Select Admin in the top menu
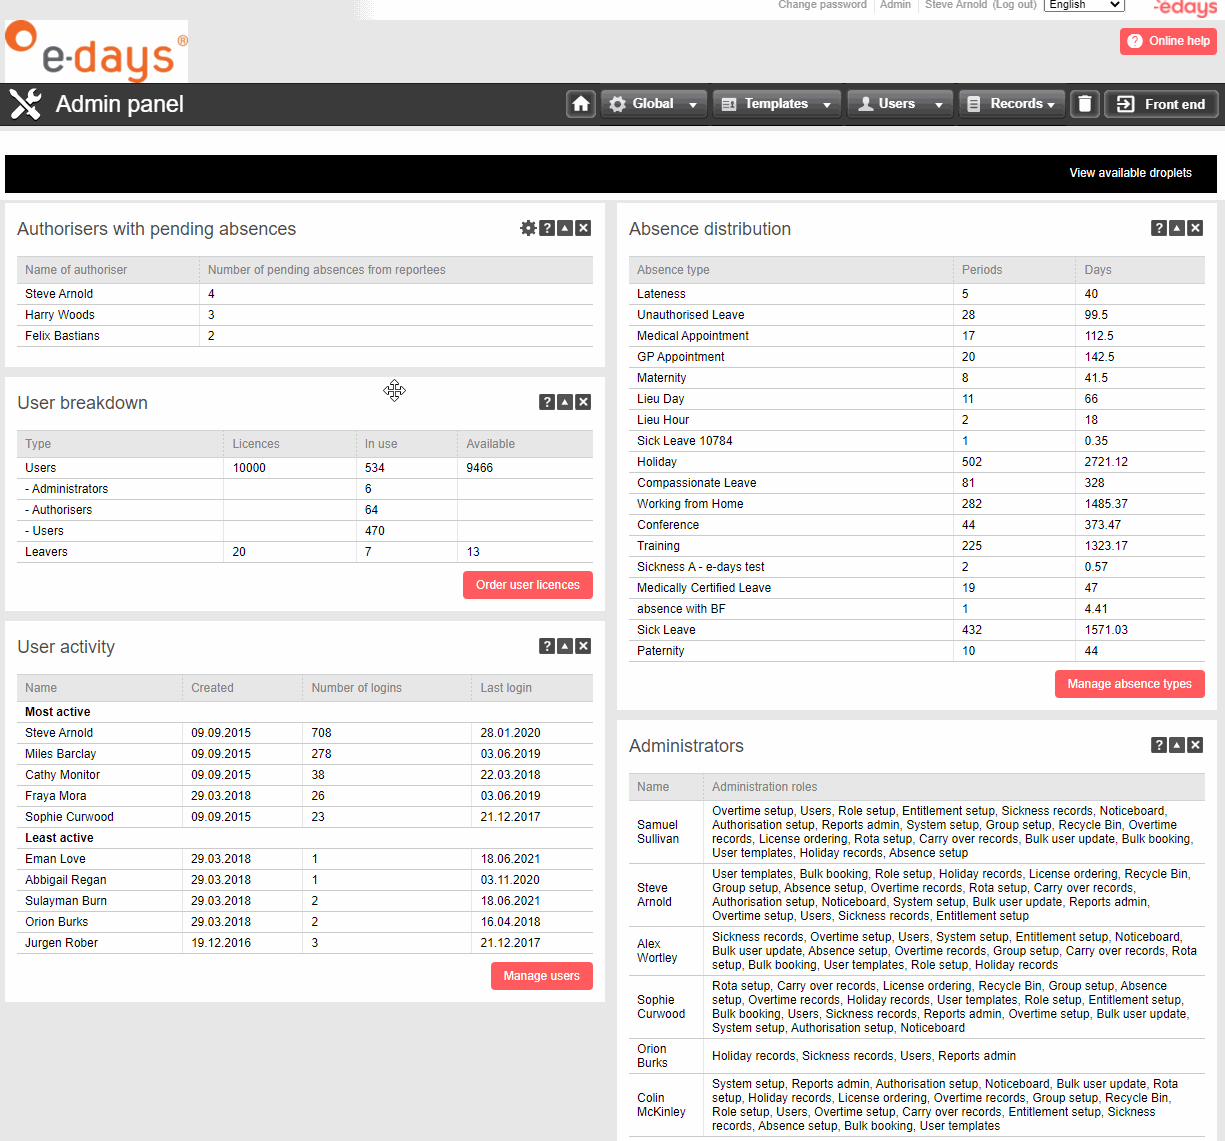Screen dimensions: 1225x1141 895,5
